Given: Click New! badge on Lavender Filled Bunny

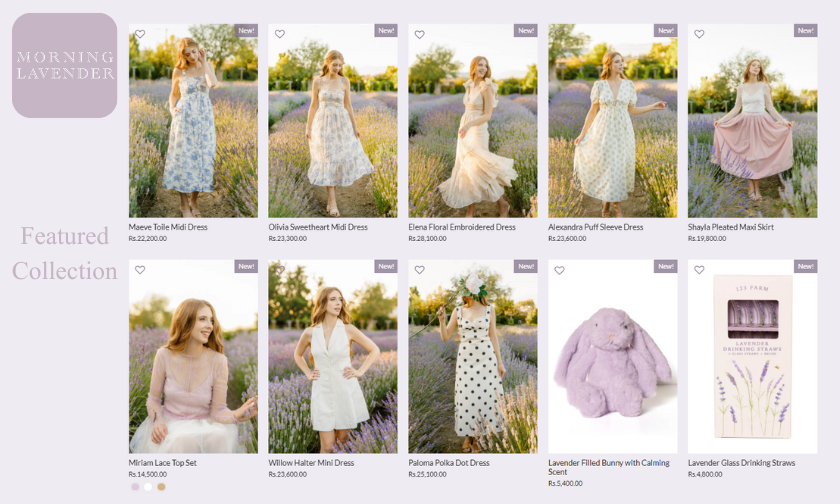Looking at the screenshot, I should [x=665, y=266].
